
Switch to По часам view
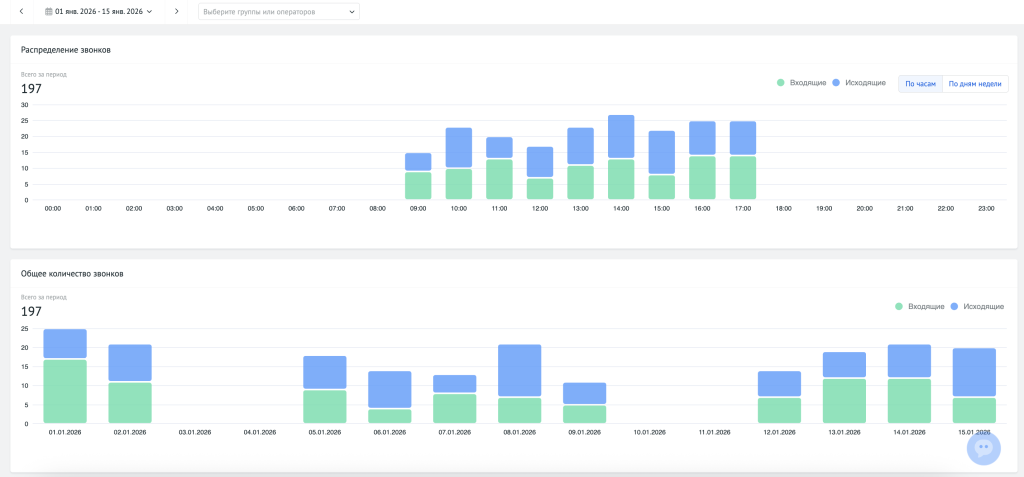pyautogui.click(x=920, y=84)
